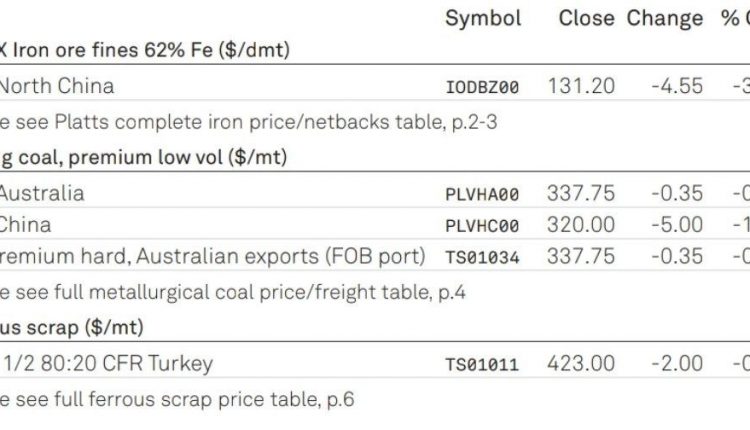
Task: Click the -5.00 change value
Action: [x=677, y=224]
